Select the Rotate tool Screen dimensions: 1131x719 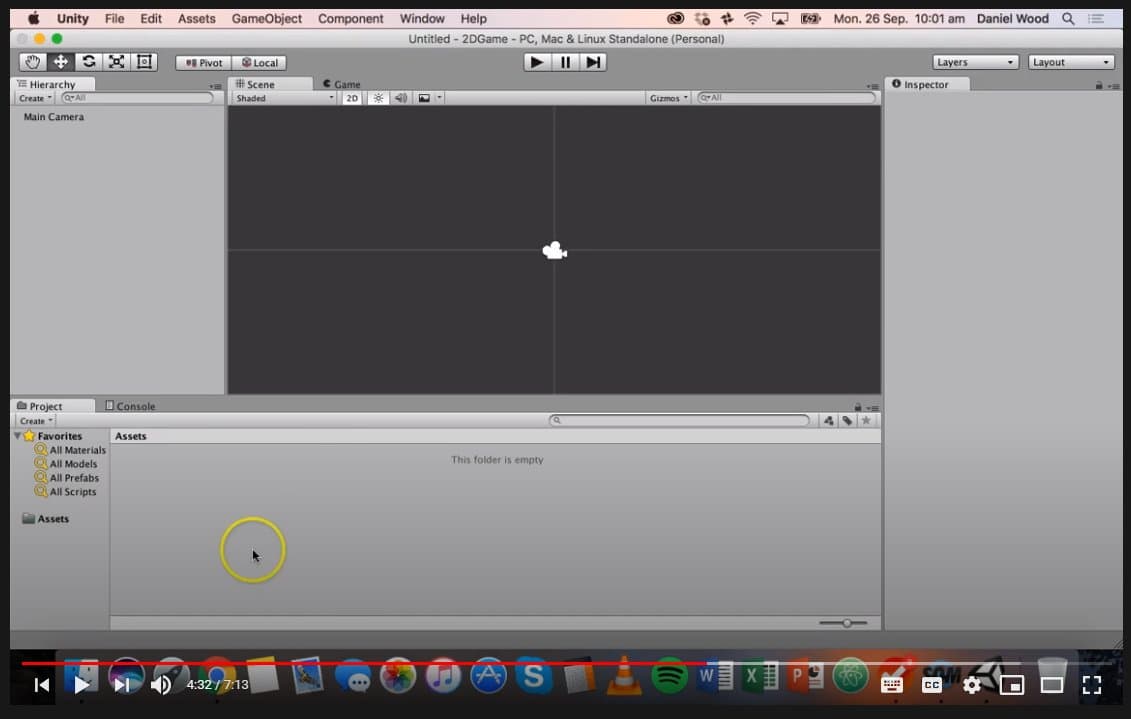(89, 62)
